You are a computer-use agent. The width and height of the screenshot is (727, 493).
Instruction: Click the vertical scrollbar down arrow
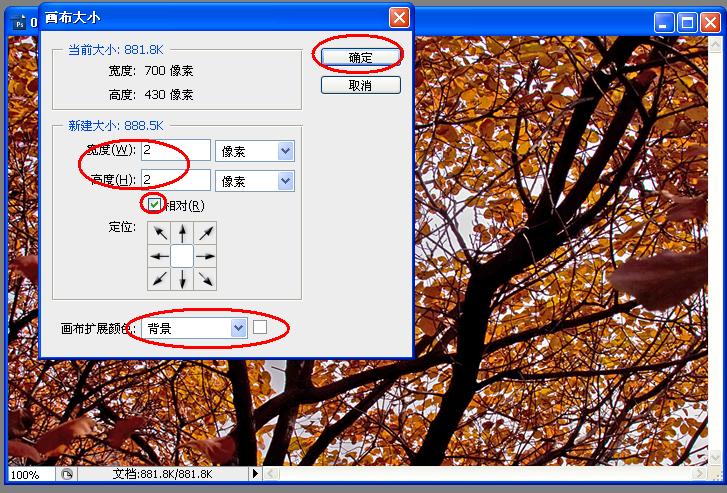[715, 459]
